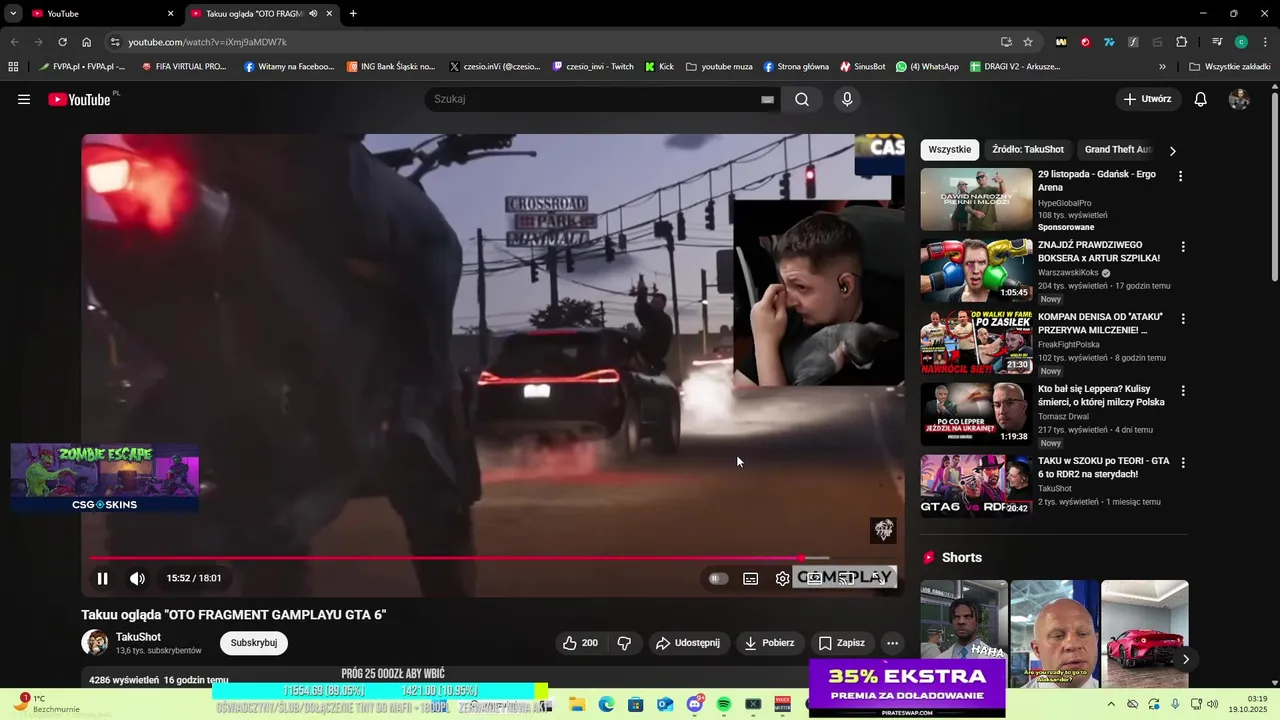This screenshot has width=1280, height=720.
Task: Click the Utwórz create button
Action: (x=1147, y=99)
